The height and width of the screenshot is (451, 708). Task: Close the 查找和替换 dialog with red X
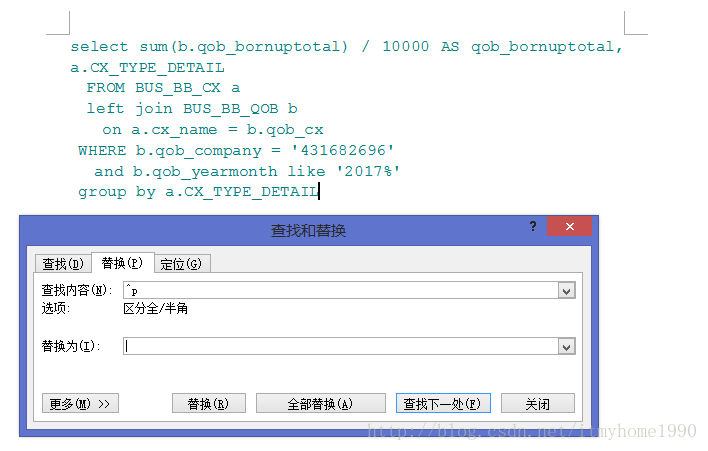pyautogui.click(x=569, y=226)
